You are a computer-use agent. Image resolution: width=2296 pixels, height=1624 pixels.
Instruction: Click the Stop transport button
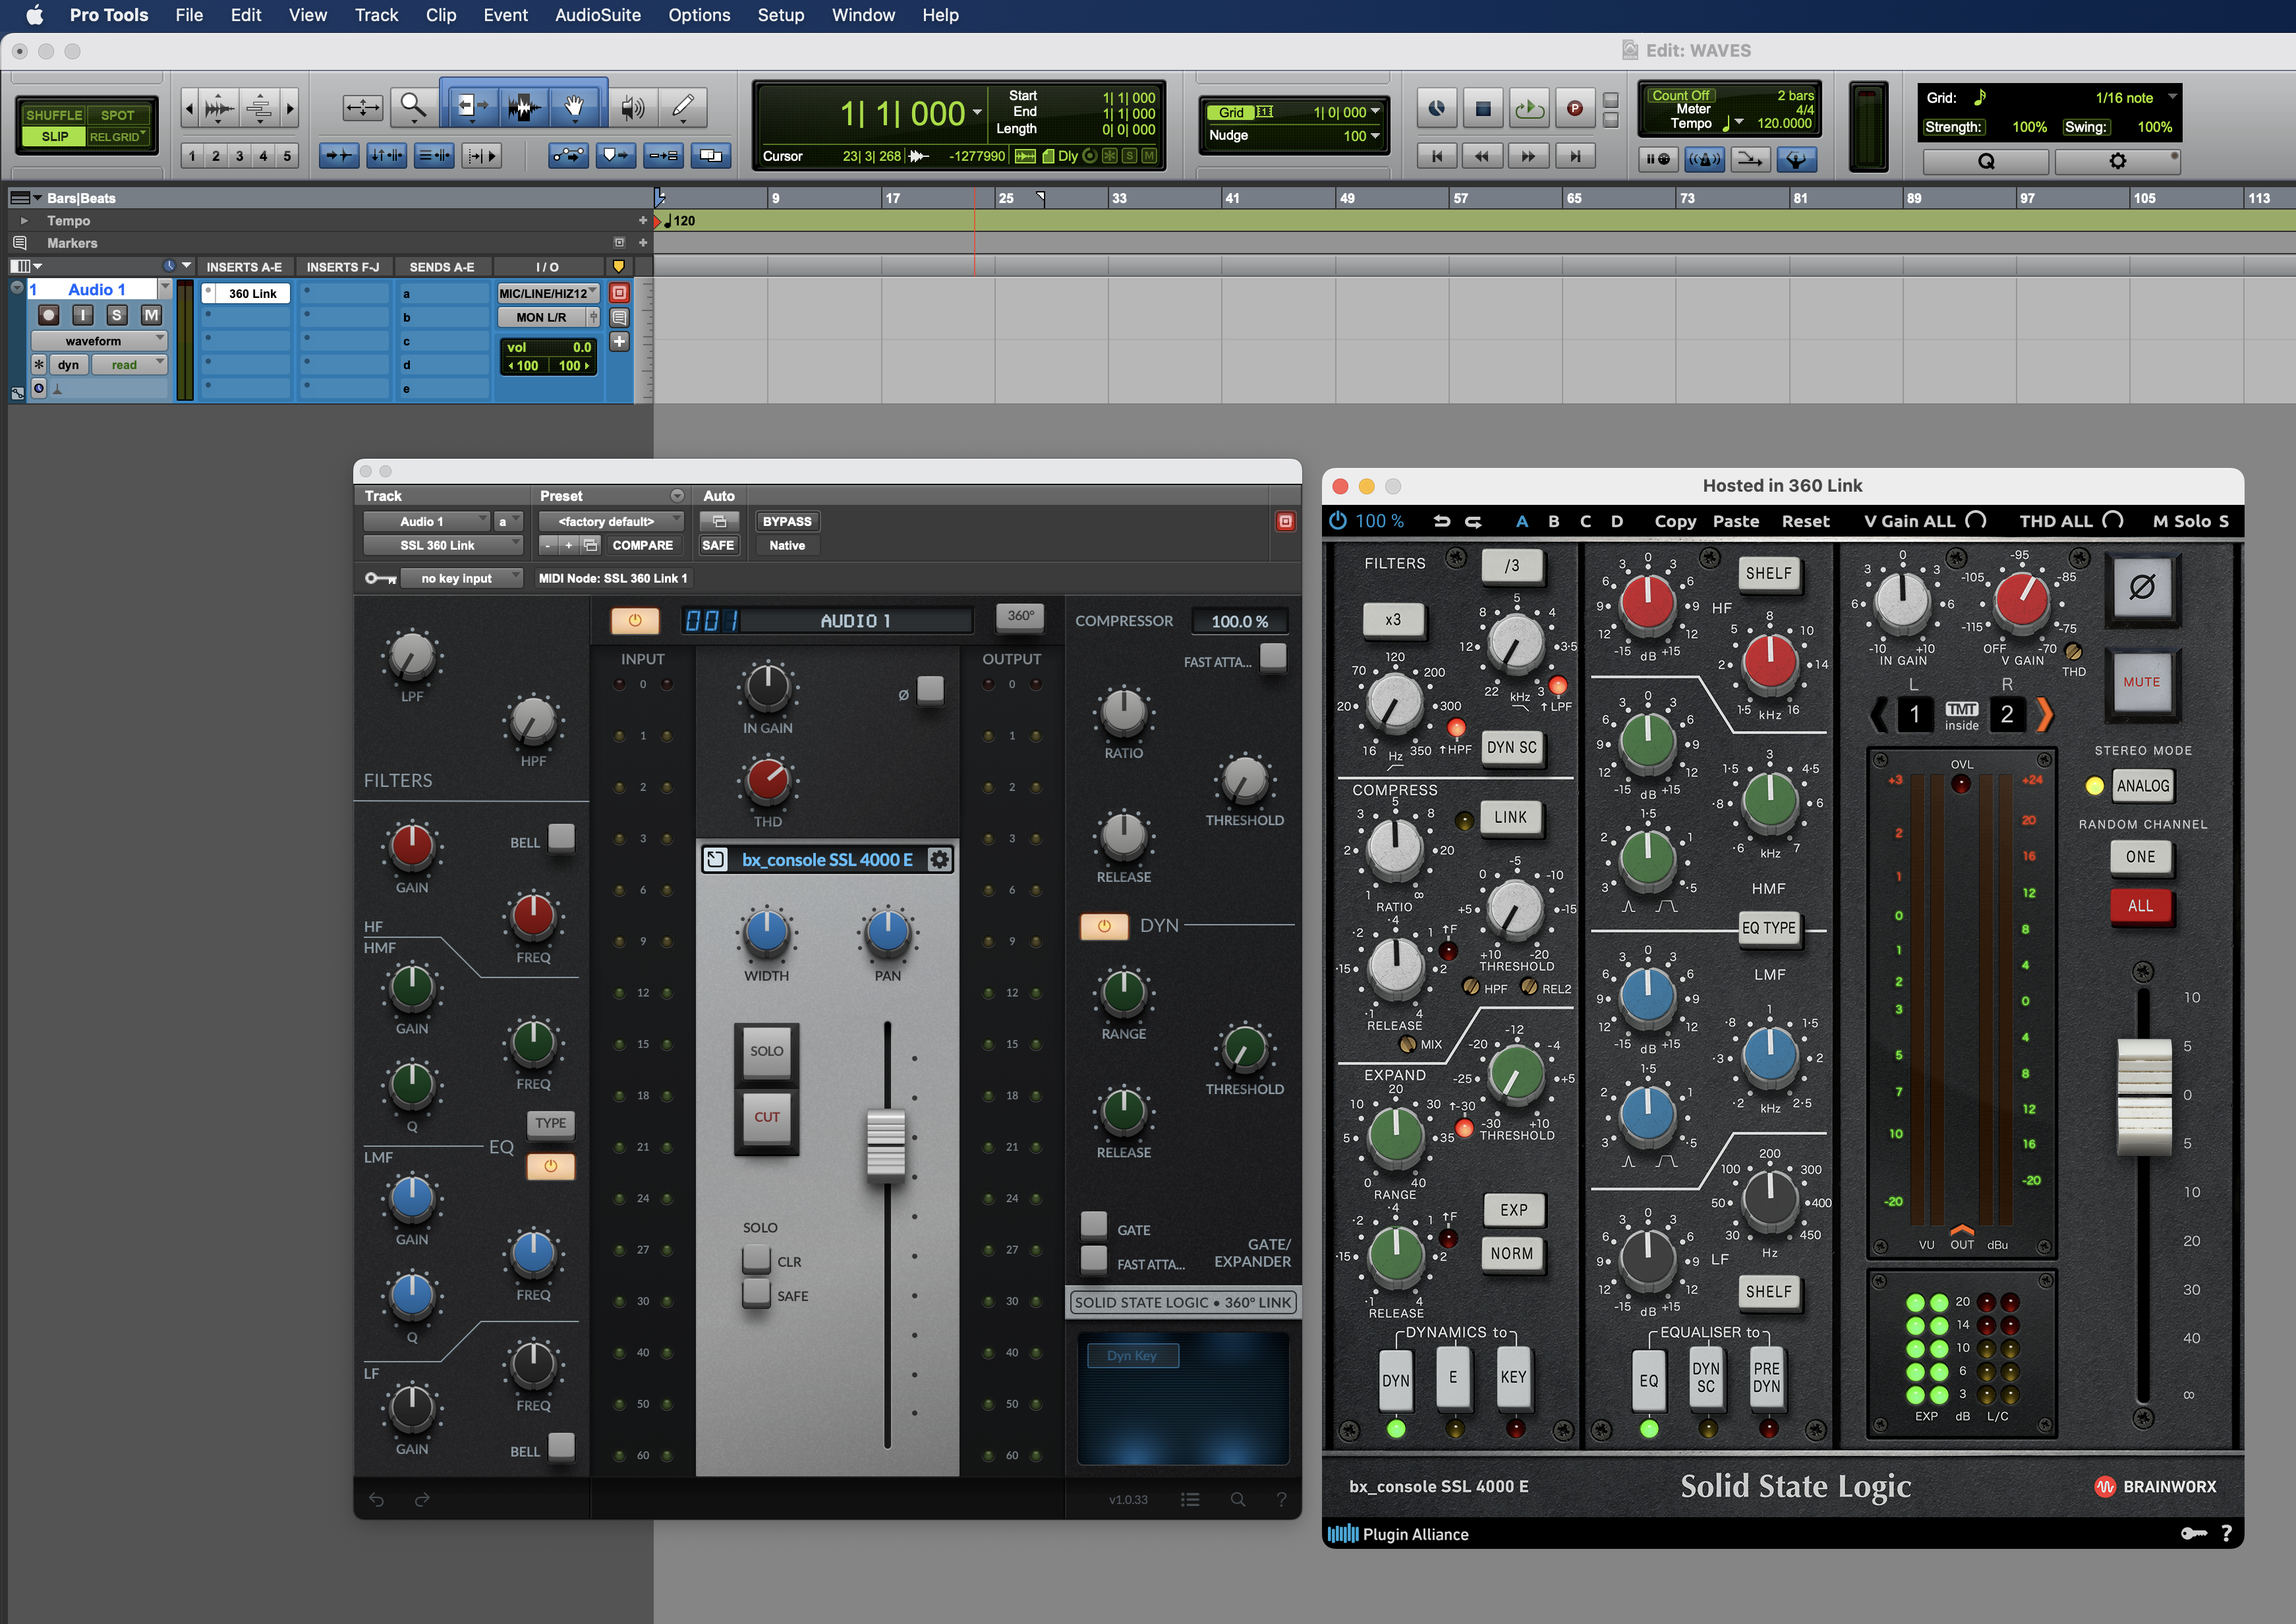1483,108
